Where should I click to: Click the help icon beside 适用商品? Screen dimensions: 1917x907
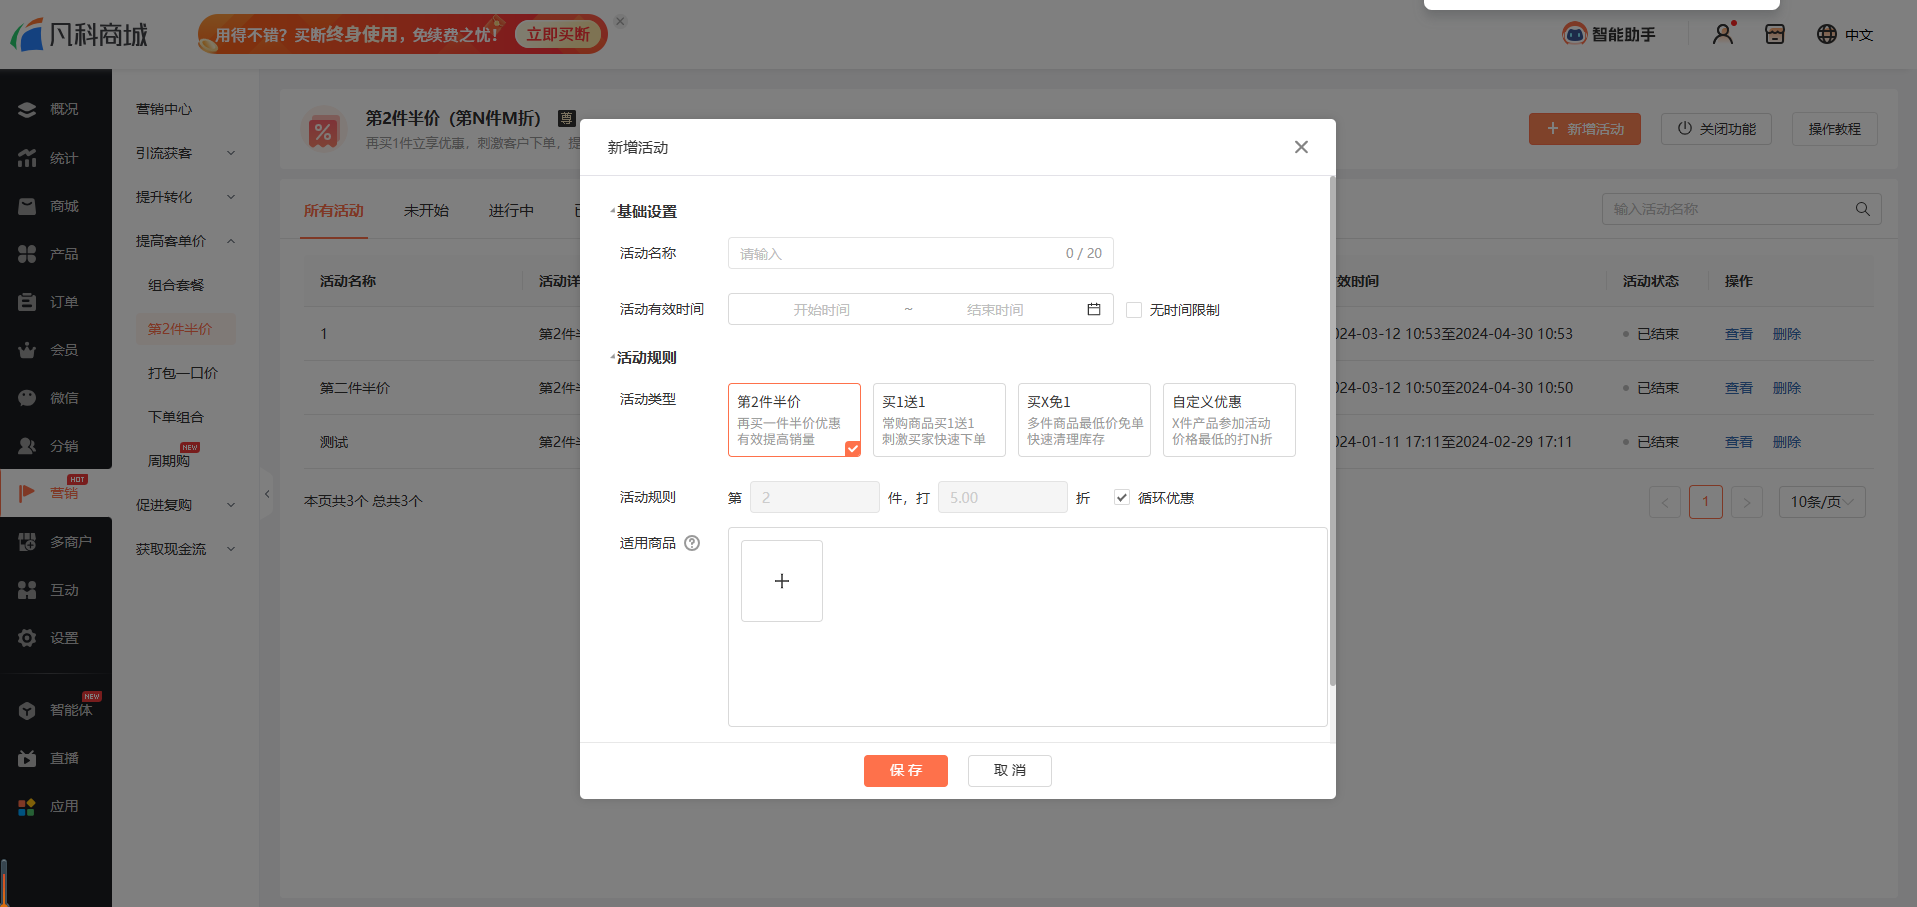click(x=692, y=543)
